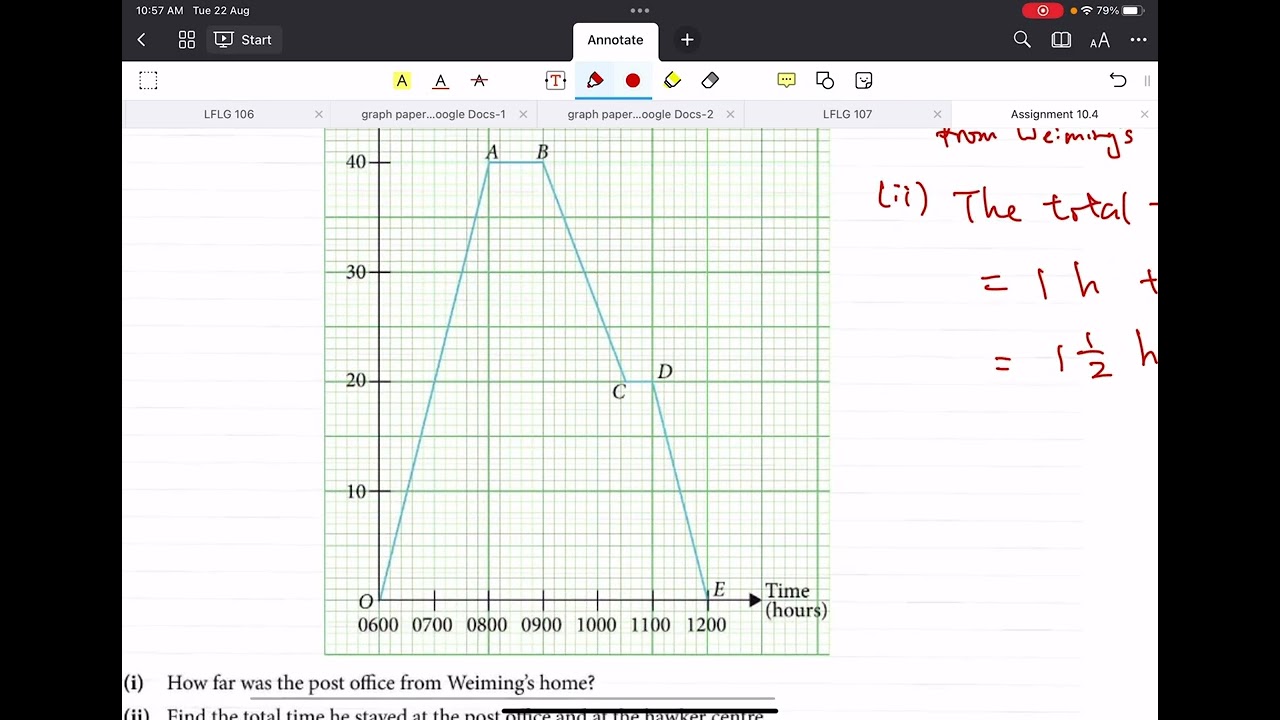
Task: Tap point C label on graph
Action: tap(619, 392)
